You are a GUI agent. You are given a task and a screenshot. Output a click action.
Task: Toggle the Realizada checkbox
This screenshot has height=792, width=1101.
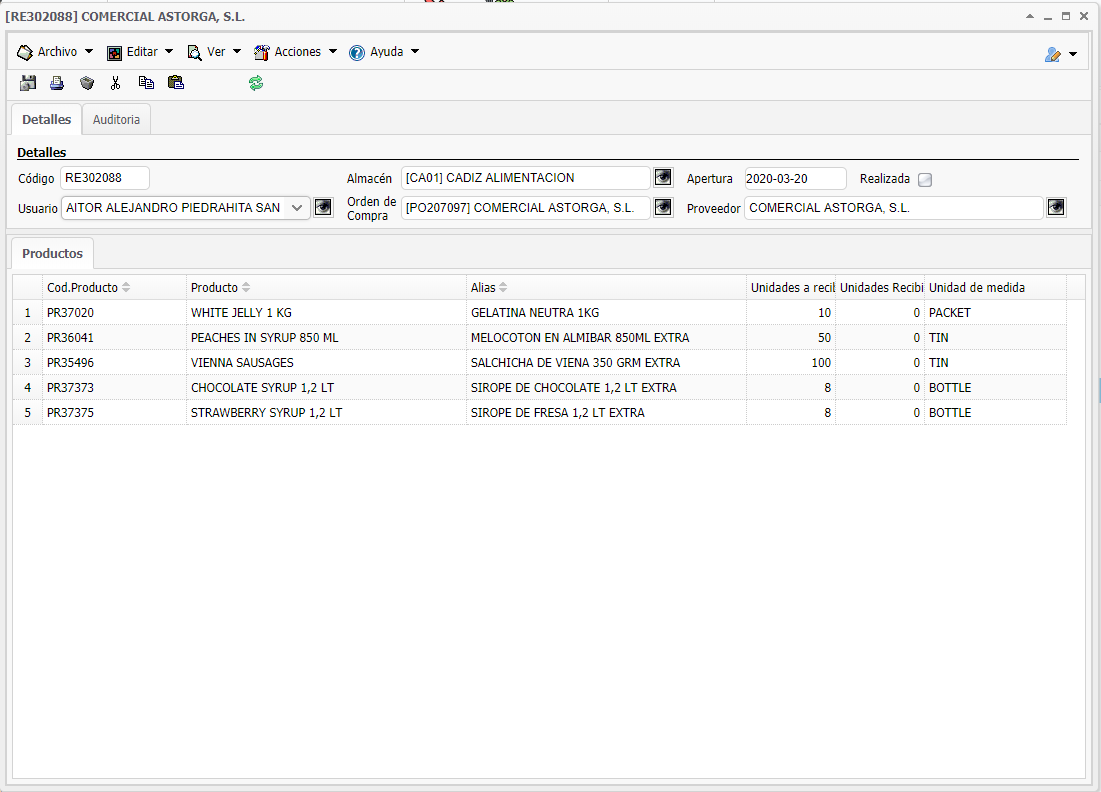(925, 180)
